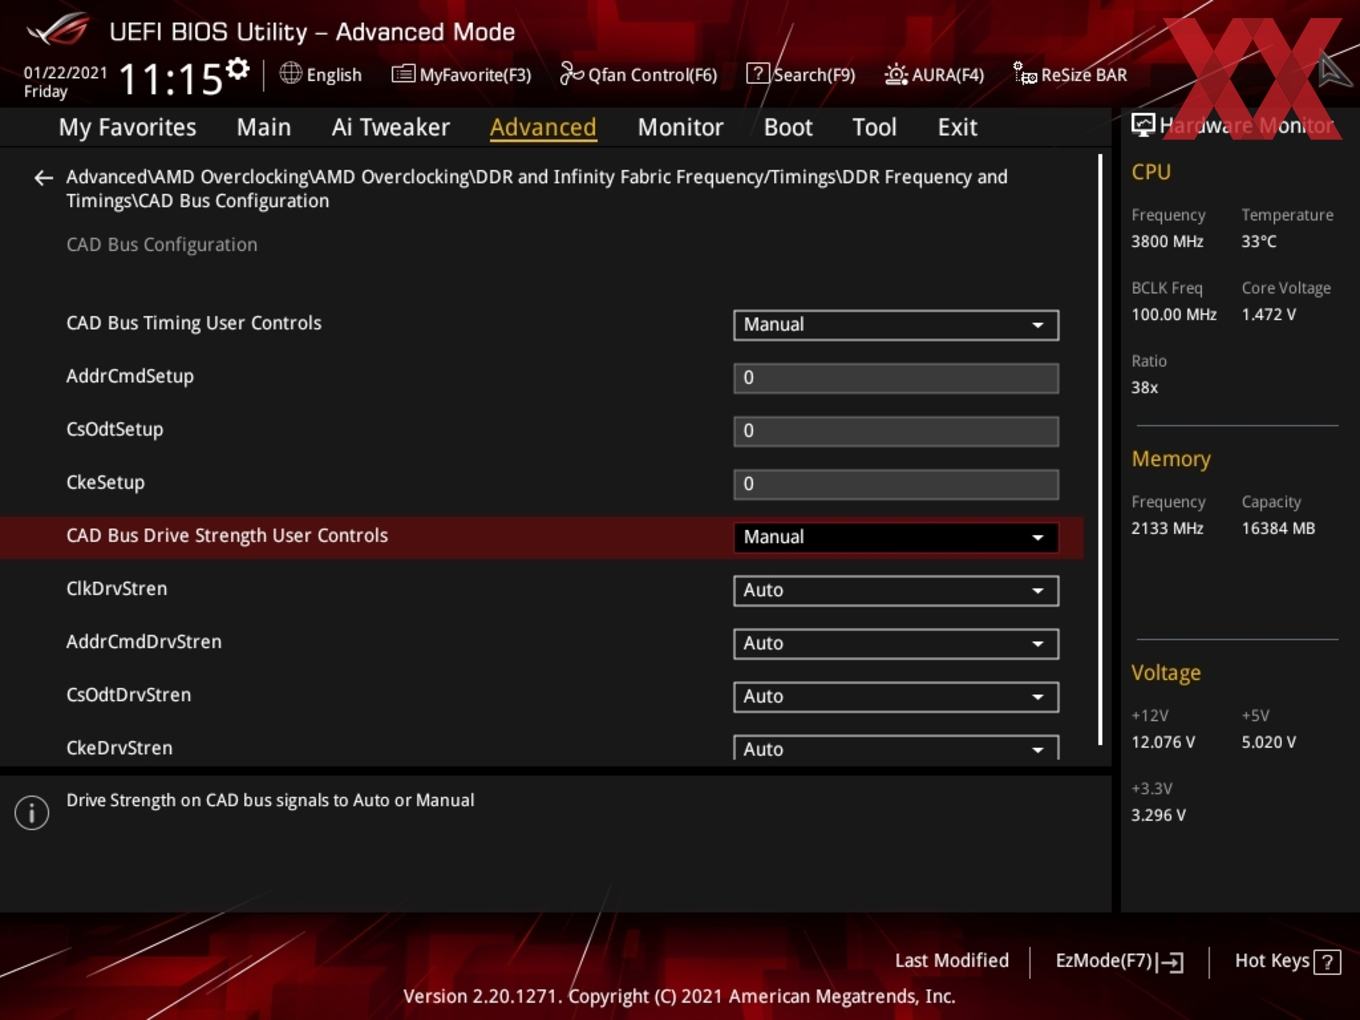The image size is (1360, 1020).
Task: Select the CsOdtDrvStren label
Action: (x=128, y=694)
